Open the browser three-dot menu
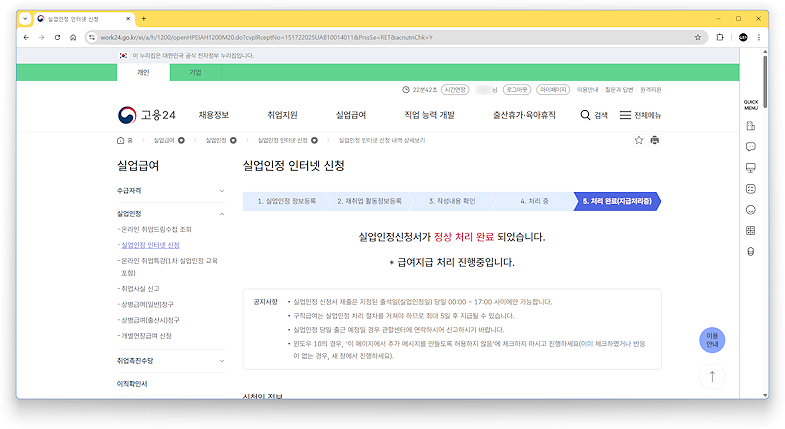 point(759,38)
